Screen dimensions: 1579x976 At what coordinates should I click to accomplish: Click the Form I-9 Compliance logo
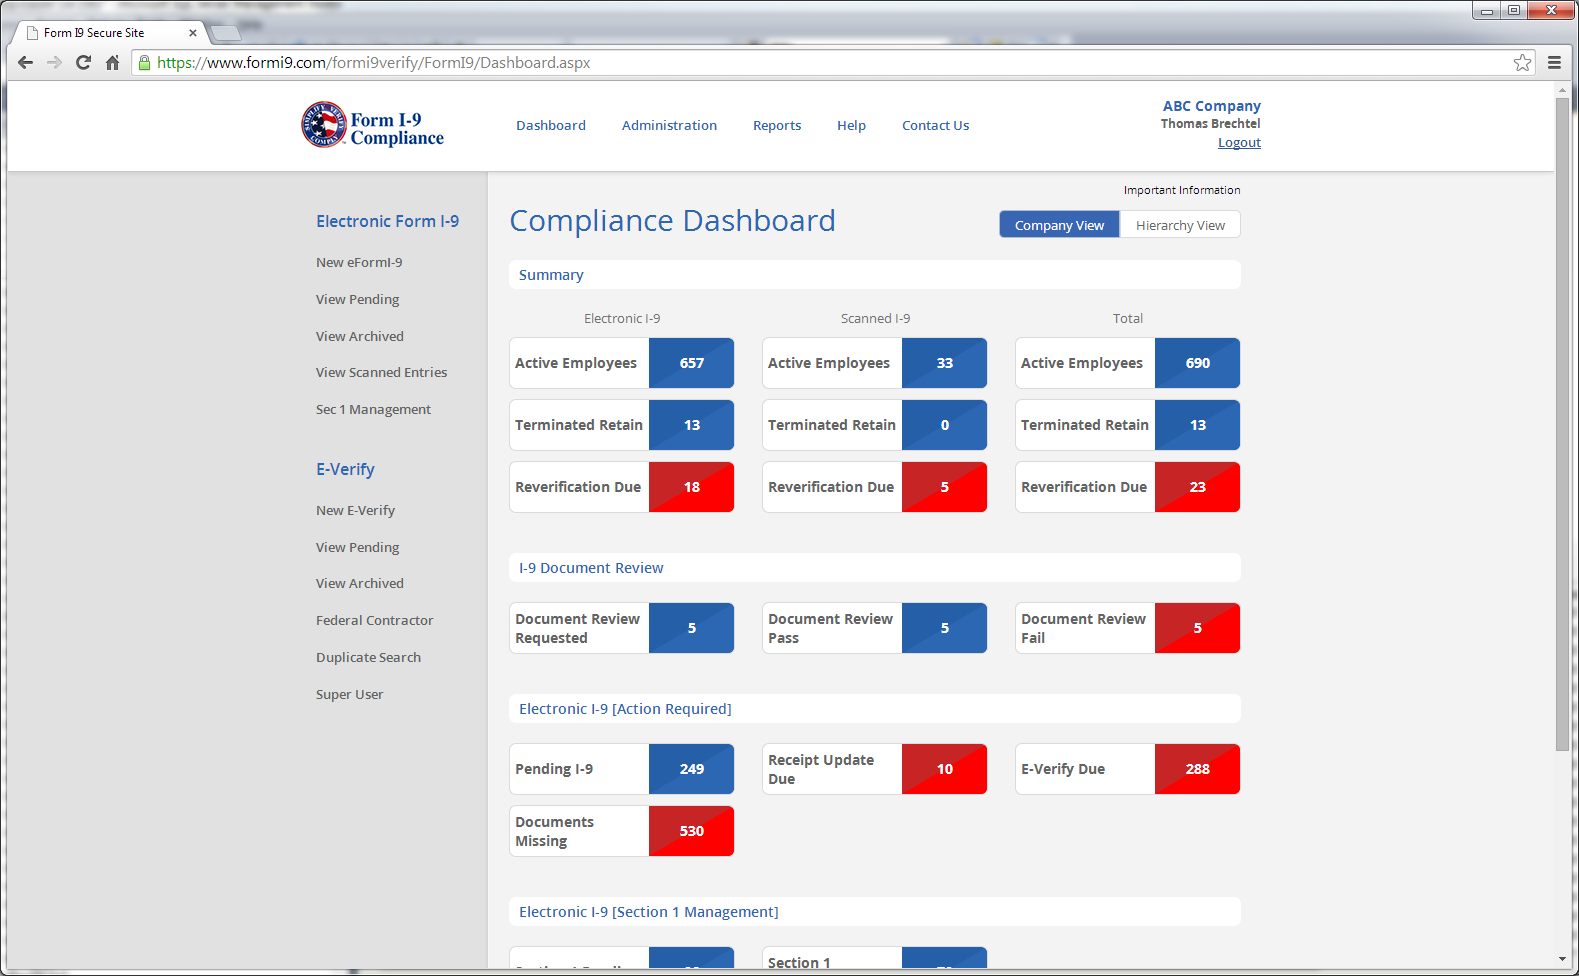point(373,126)
